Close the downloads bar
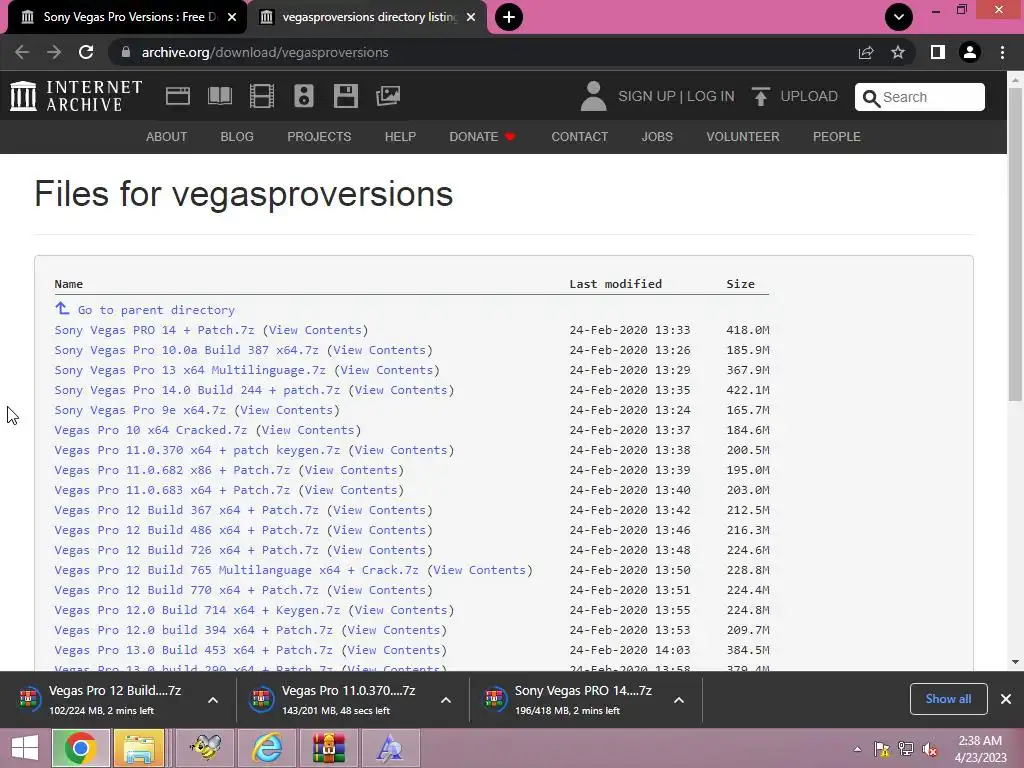This screenshot has height=768, width=1024. pyautogui.click(x=1006, y=699)
